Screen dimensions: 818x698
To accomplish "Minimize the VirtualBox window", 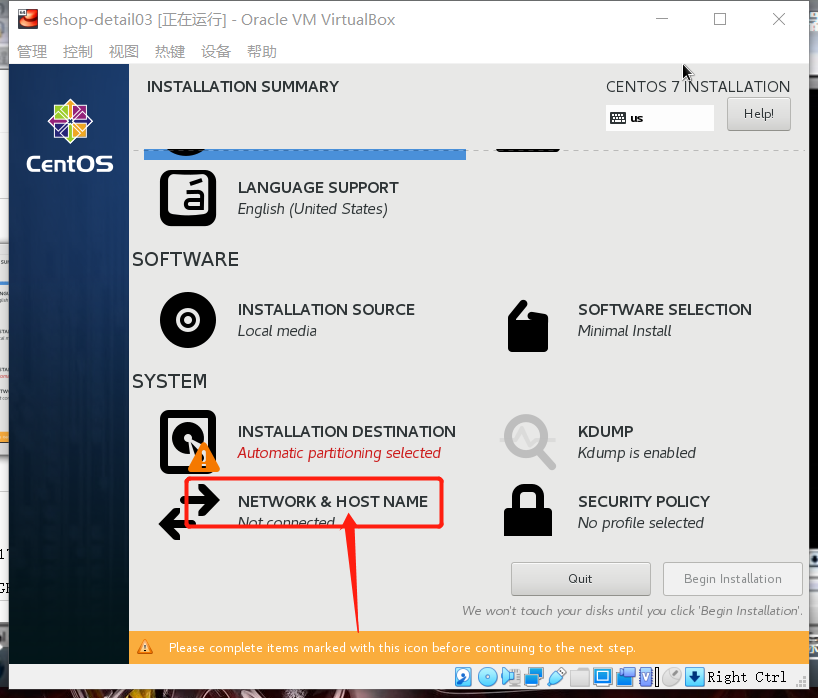I will [x=662, y=19].
